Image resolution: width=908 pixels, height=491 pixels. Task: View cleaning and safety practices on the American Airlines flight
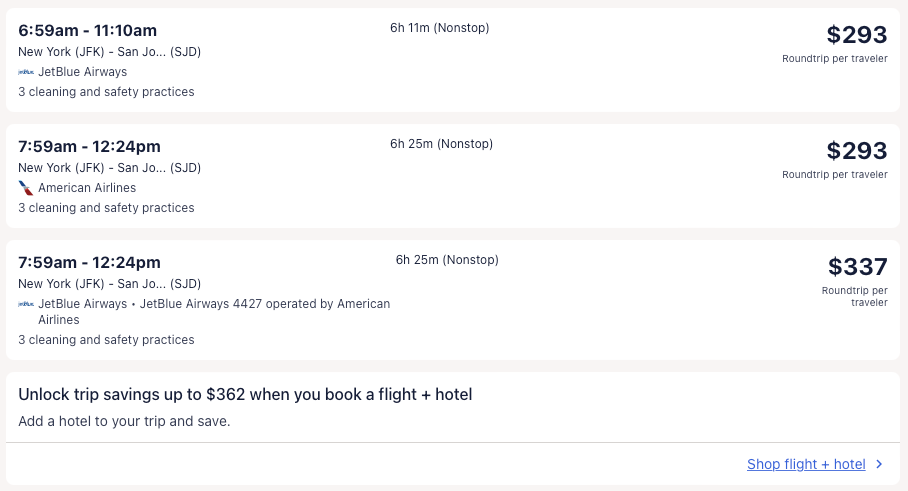click(x=106, y=208)
